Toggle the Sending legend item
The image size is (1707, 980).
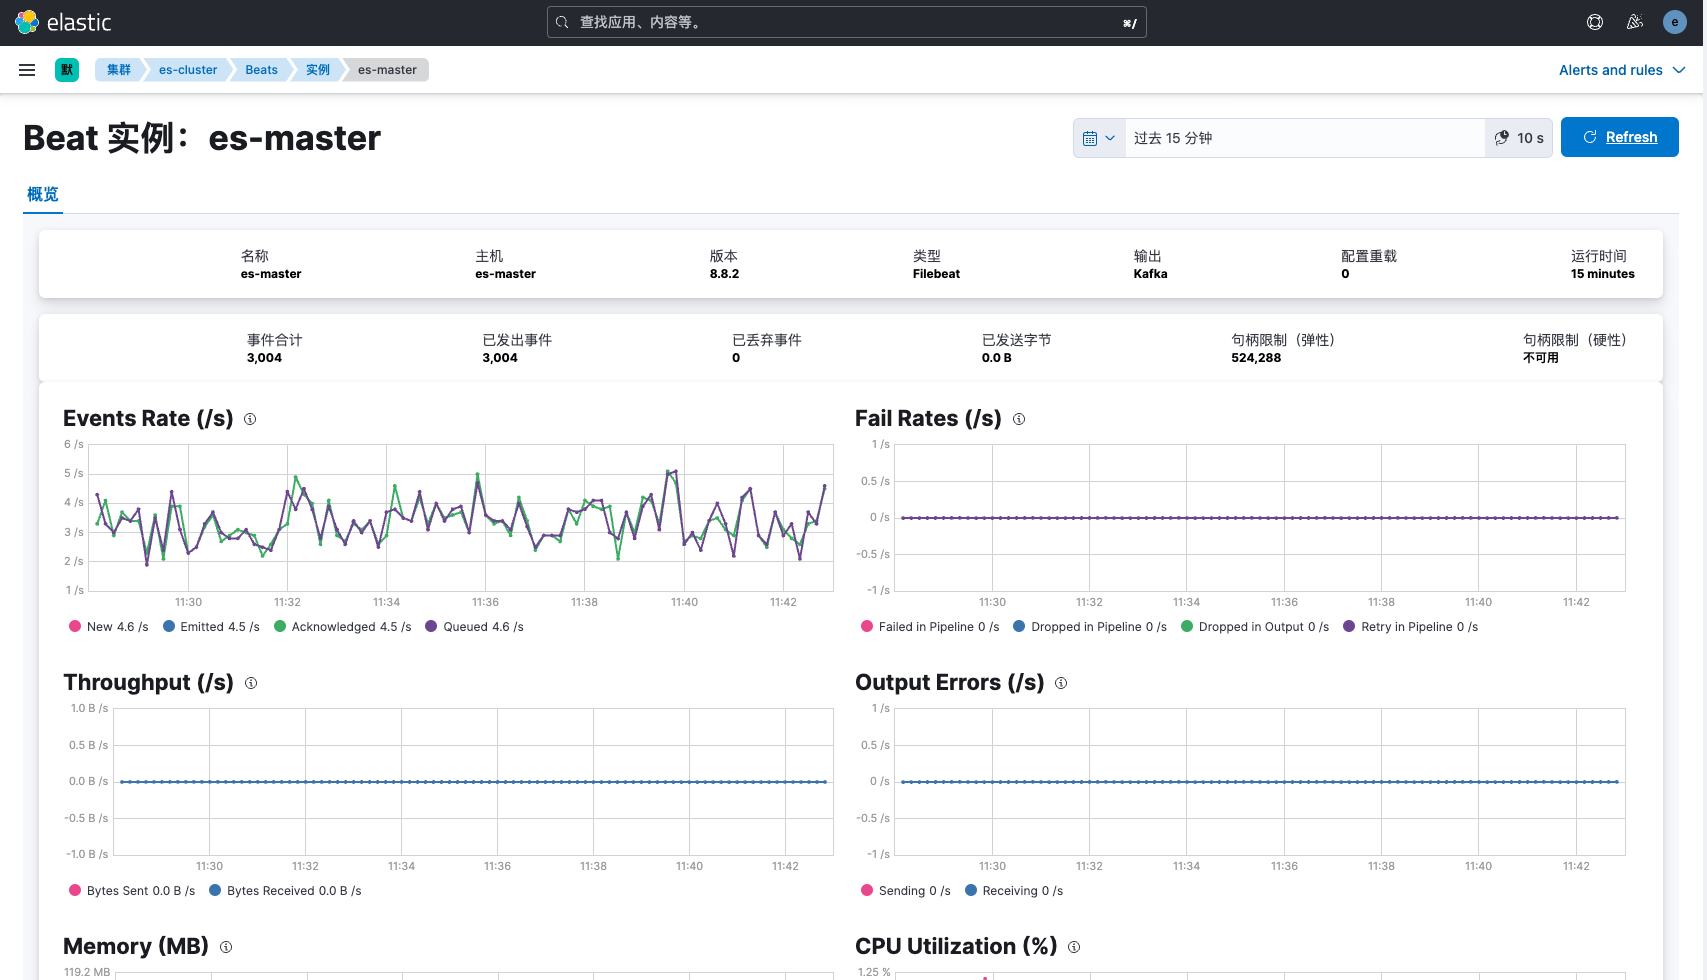(x=906, y=891)
